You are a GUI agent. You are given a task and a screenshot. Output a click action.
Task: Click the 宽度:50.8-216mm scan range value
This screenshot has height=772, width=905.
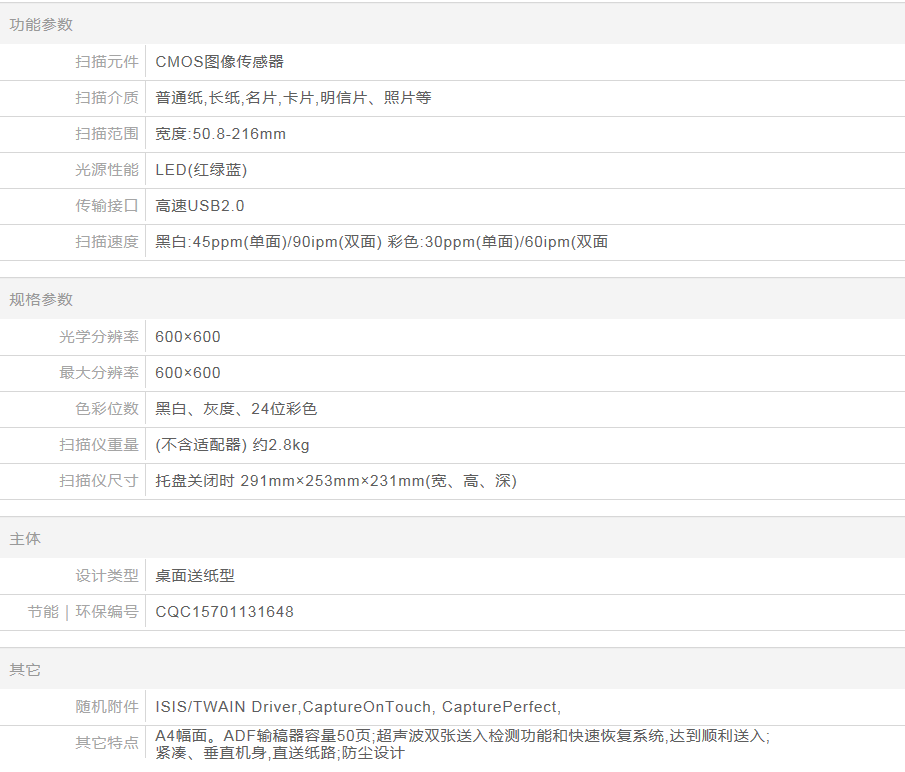[220, 134]
